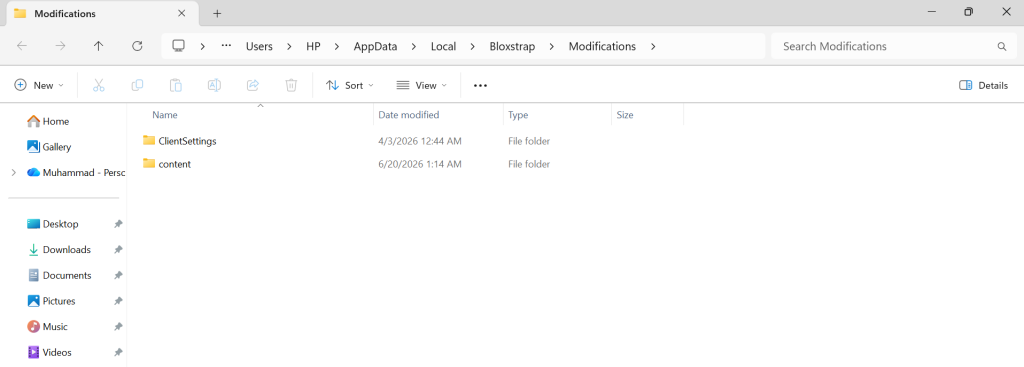This screenshot has width=1024, height=367.
Task: Click the Copy icon in toolbar
Action: click(137, 86)
